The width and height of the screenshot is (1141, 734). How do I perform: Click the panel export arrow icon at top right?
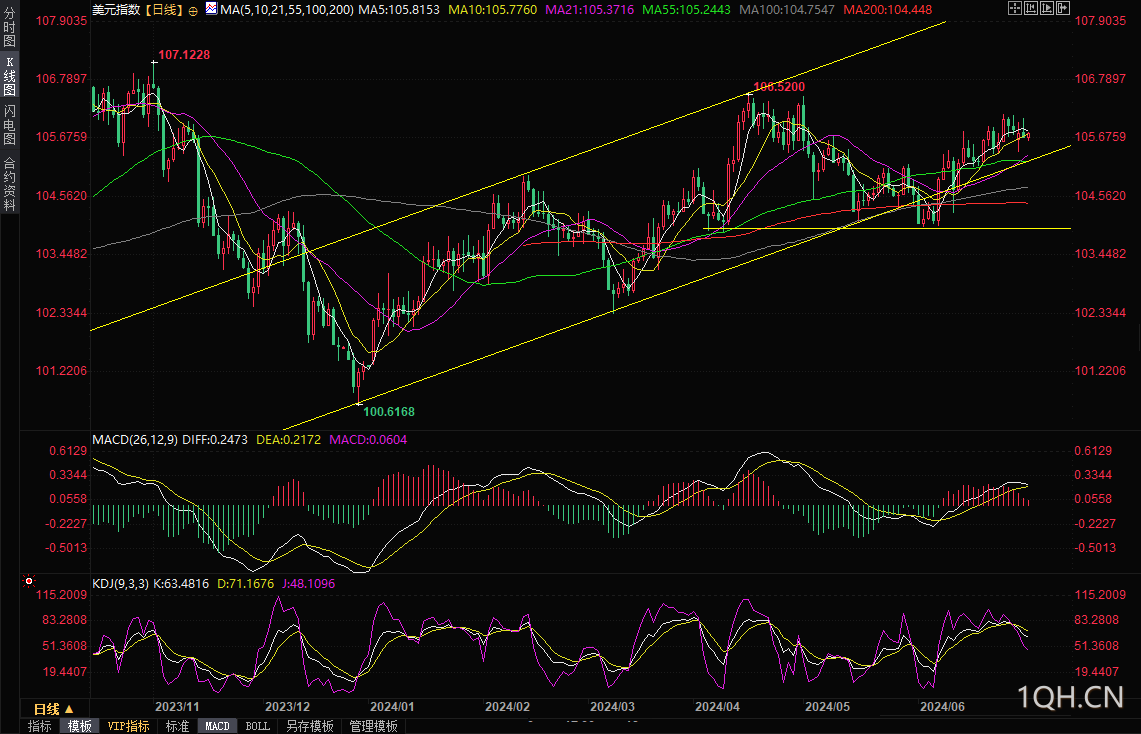click(1062, 8)
